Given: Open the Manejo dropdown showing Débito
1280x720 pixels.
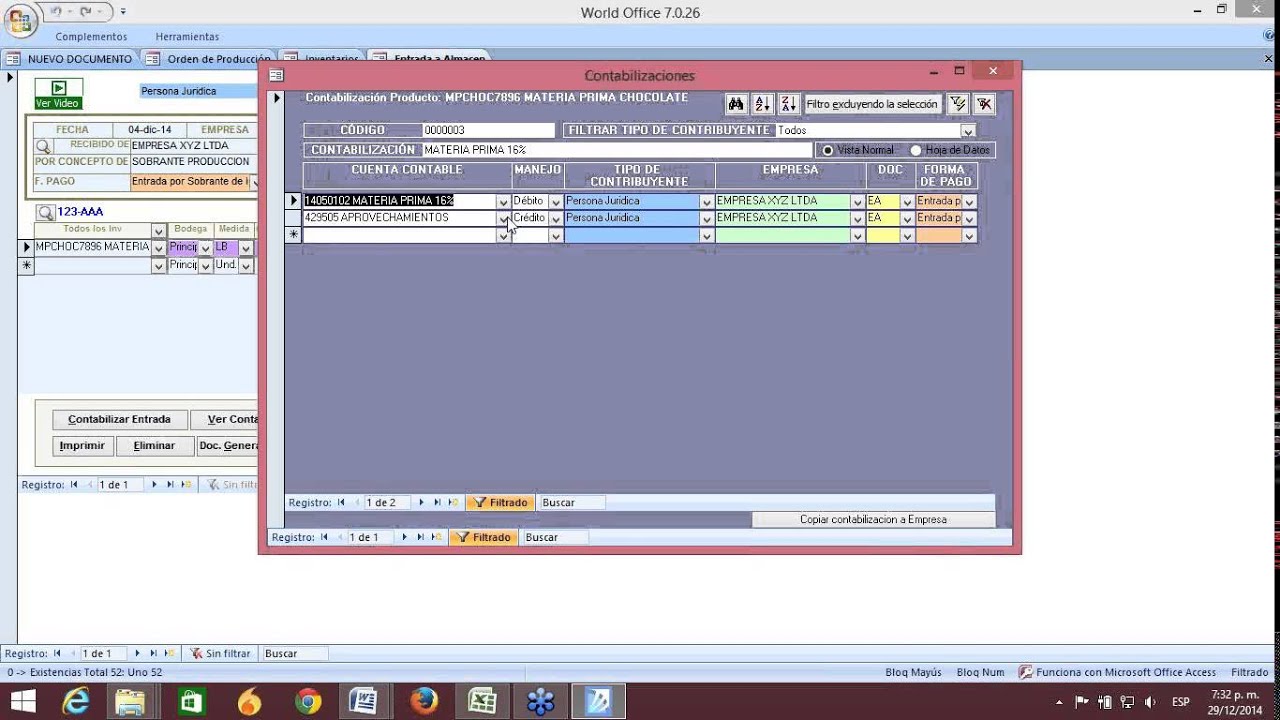Looking at the screenshot, I should (x=556, y=202).
